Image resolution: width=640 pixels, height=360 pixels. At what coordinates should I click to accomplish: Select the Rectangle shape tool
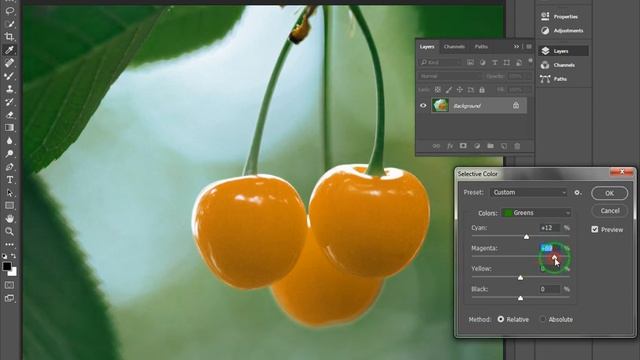[9, 205]
